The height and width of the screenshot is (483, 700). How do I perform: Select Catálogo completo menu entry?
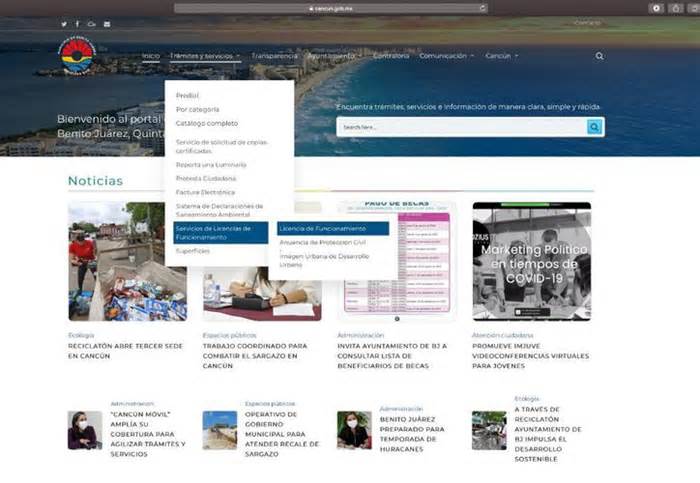tap(207, 123)
